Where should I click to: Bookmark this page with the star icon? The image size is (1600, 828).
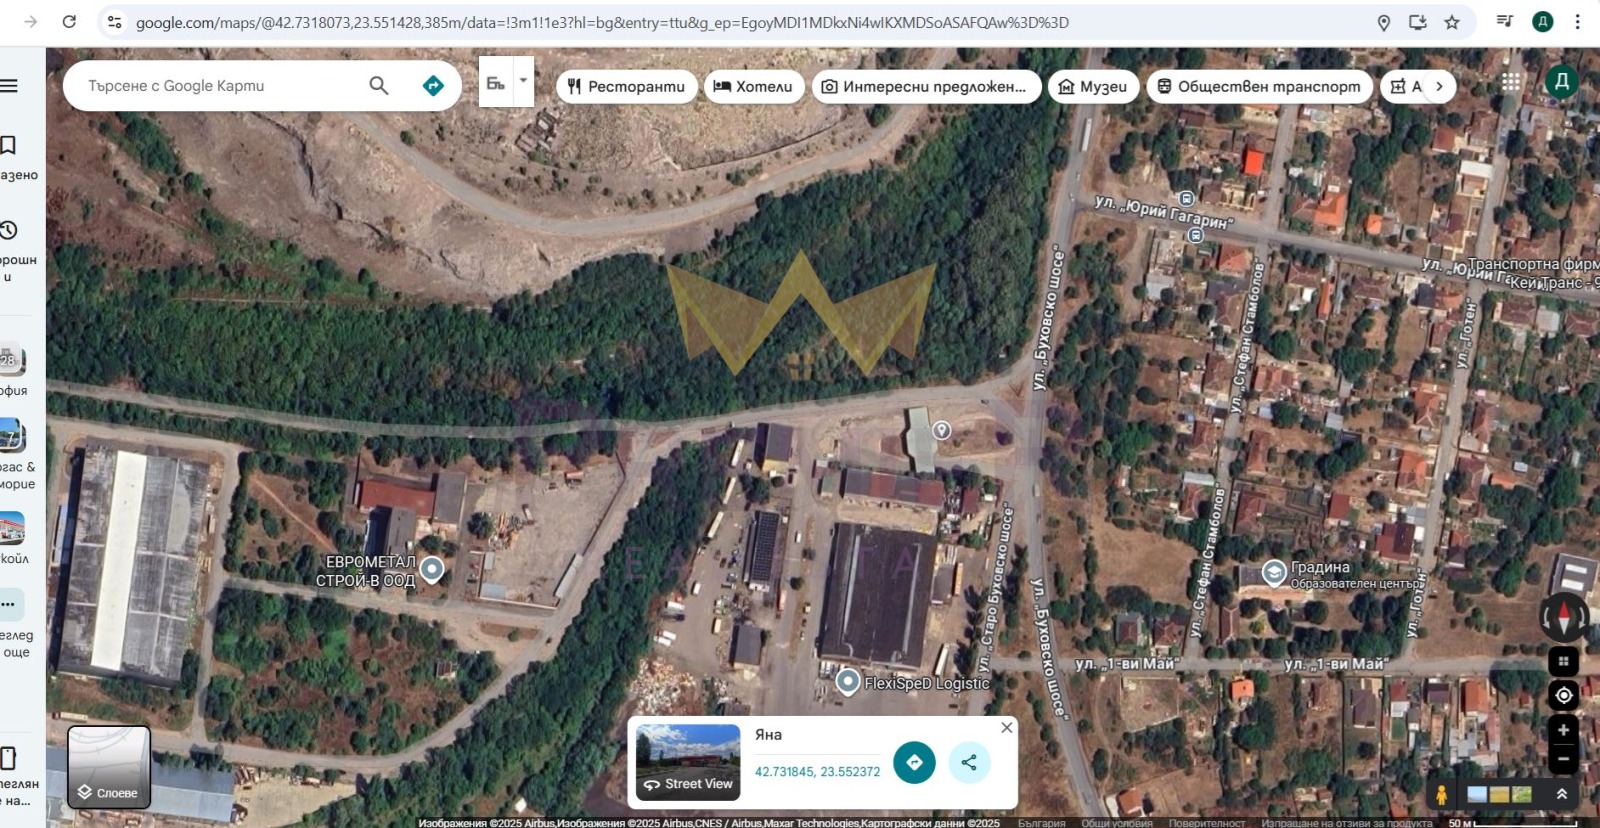[1451, 22]
